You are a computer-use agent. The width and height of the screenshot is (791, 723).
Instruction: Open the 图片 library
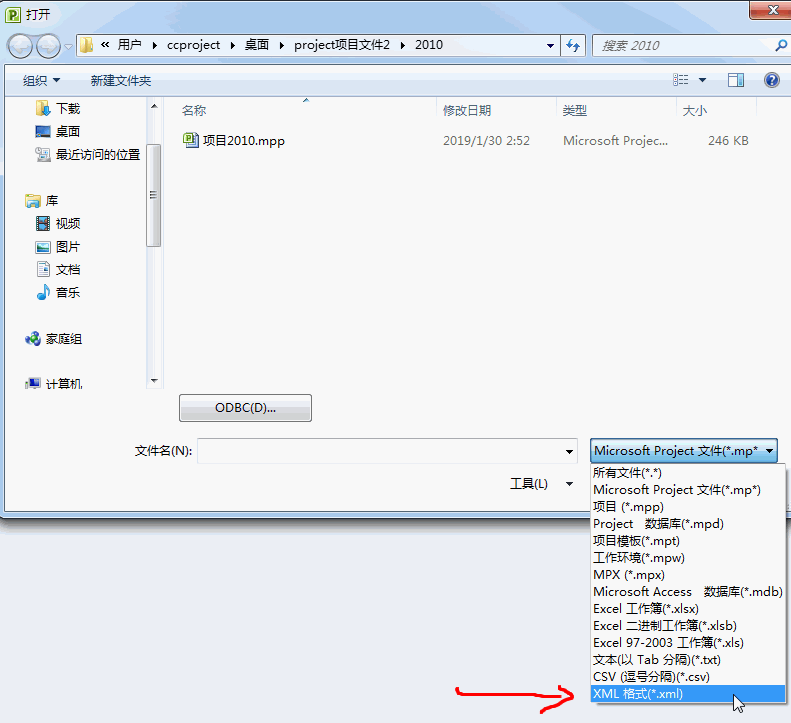(x=58, y=247)
